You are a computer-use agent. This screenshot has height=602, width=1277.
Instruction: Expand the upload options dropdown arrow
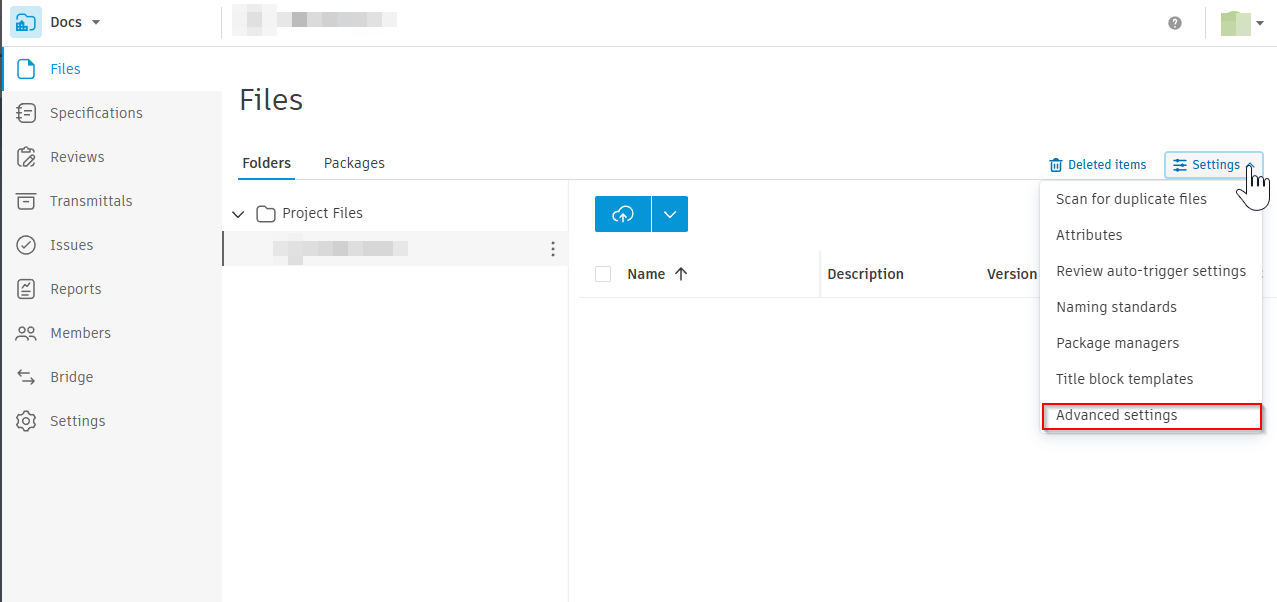click(670, 214)
